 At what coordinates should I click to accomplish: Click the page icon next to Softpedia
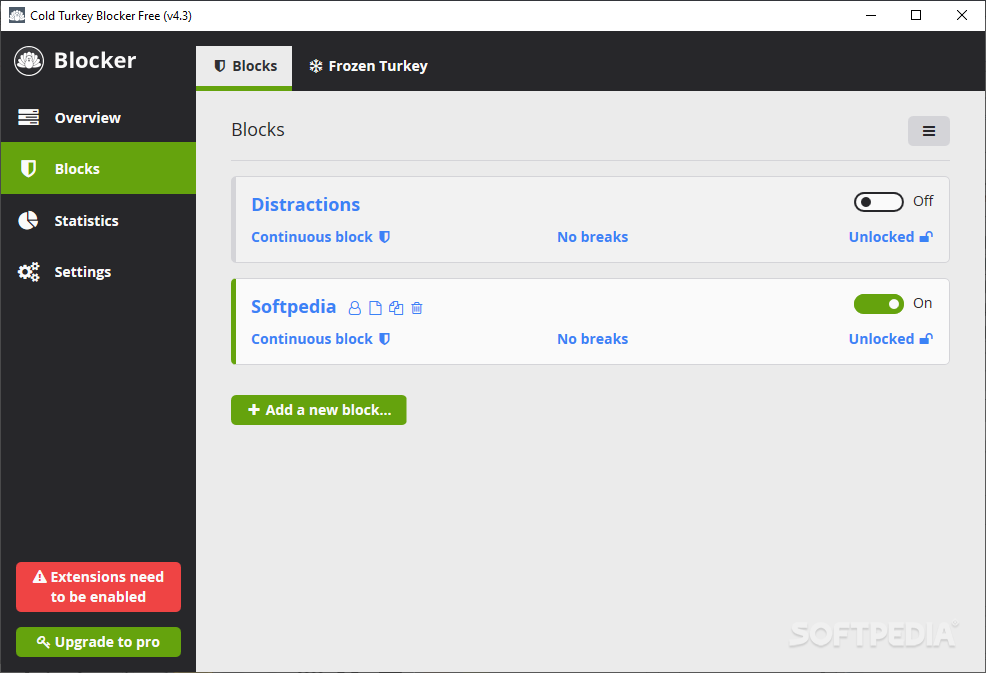point(375,308)
